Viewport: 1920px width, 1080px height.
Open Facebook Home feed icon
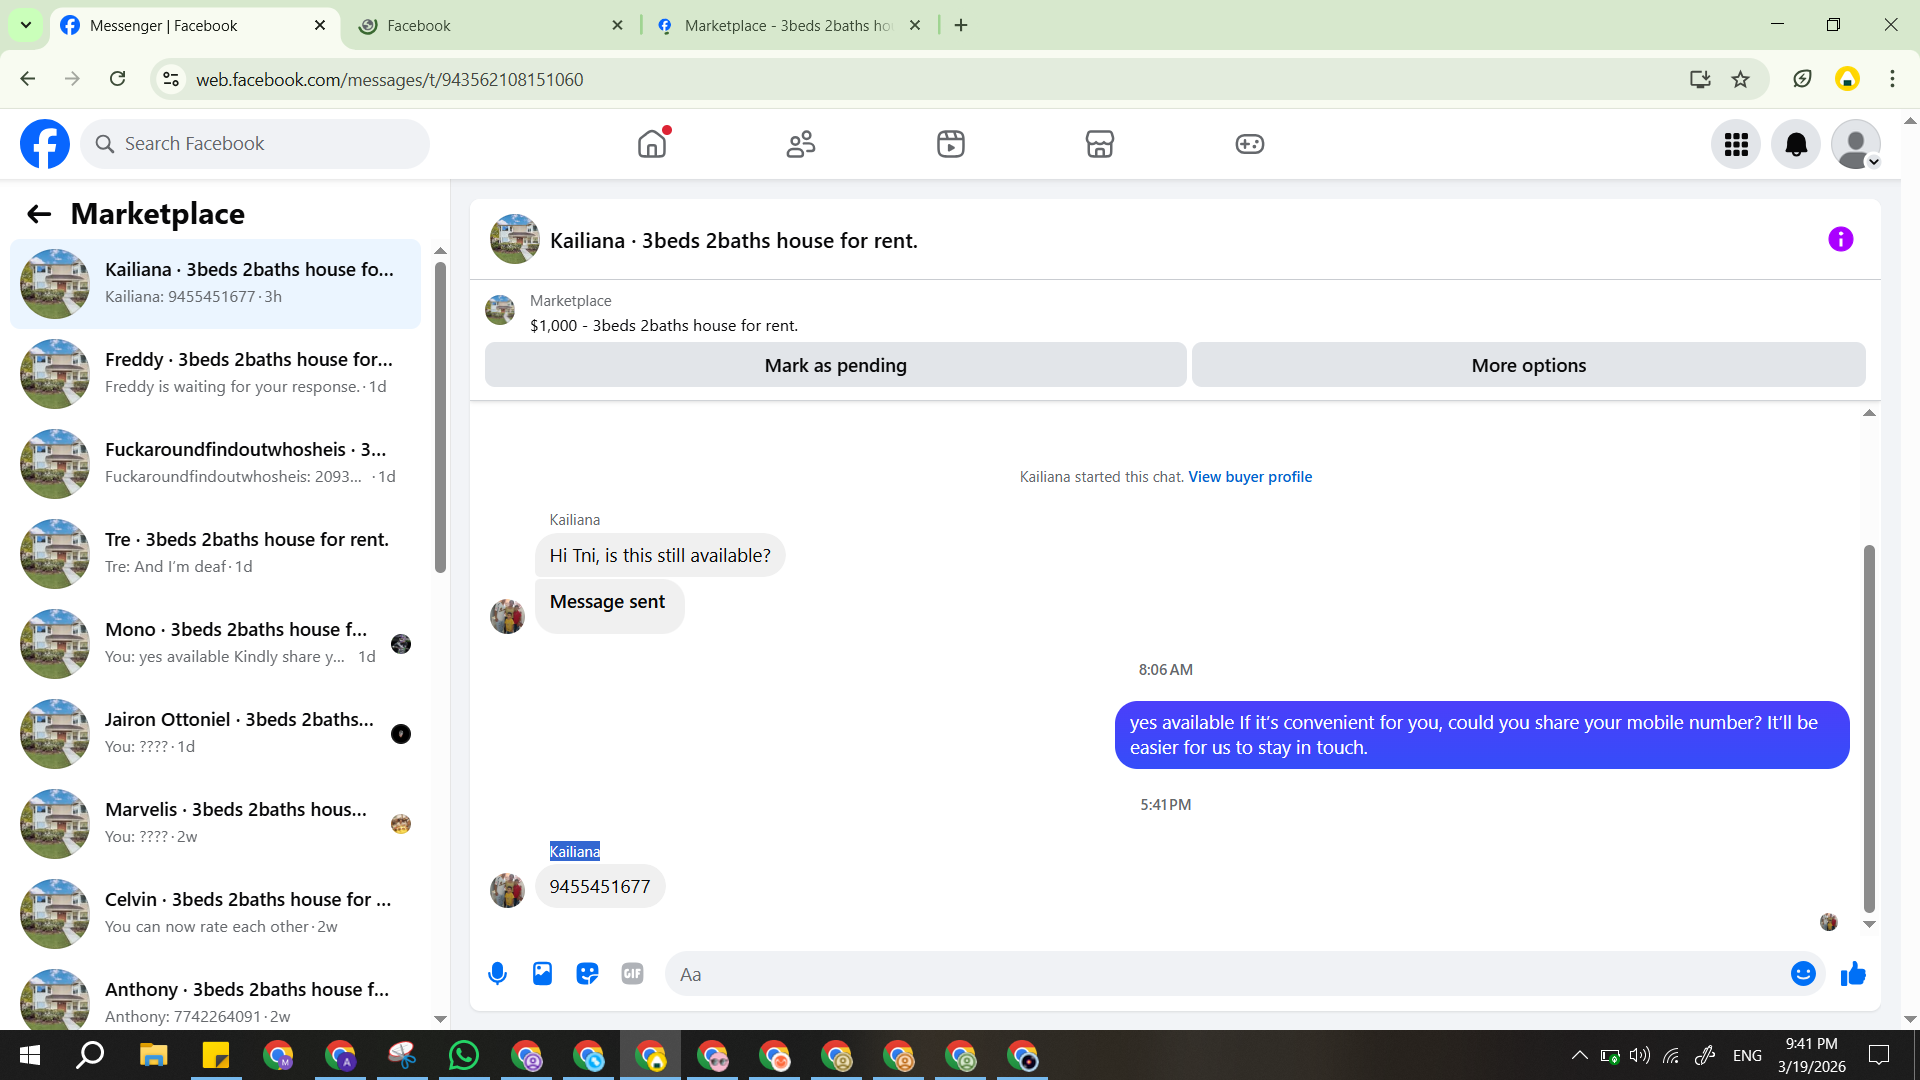[x=651, y=144]
